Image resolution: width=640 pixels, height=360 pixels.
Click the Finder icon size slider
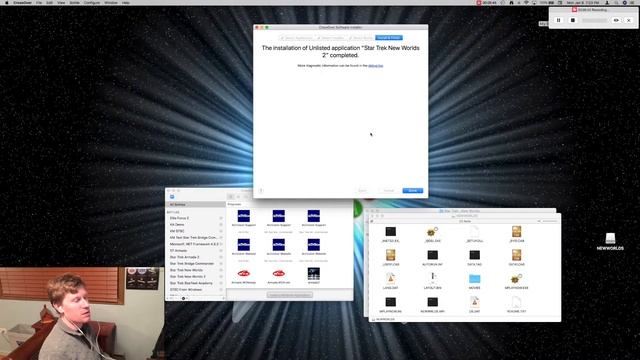point(549,221)
